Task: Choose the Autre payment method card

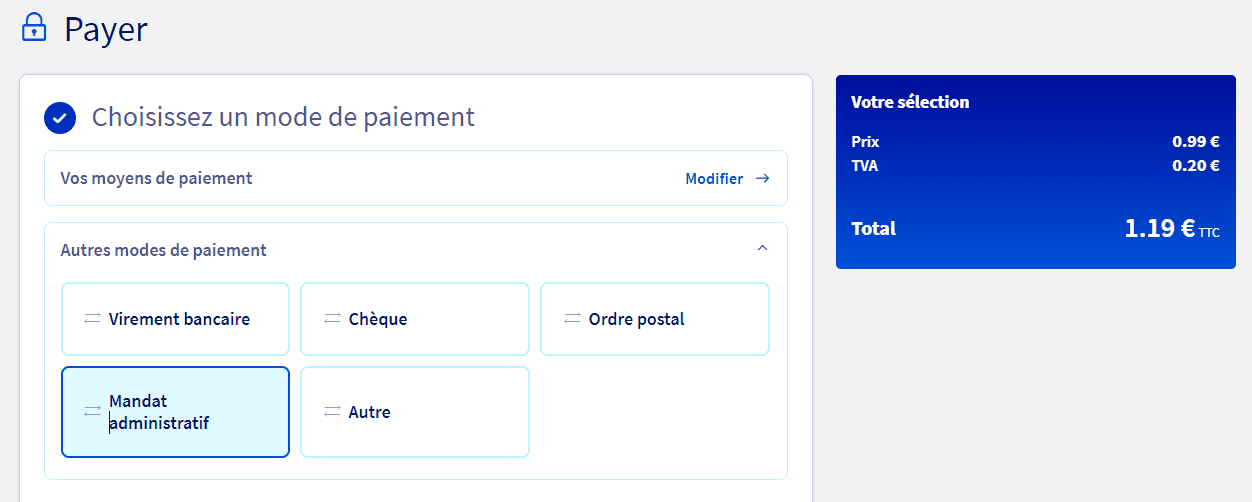Action: pyautogui.click(x=415, y=412)
